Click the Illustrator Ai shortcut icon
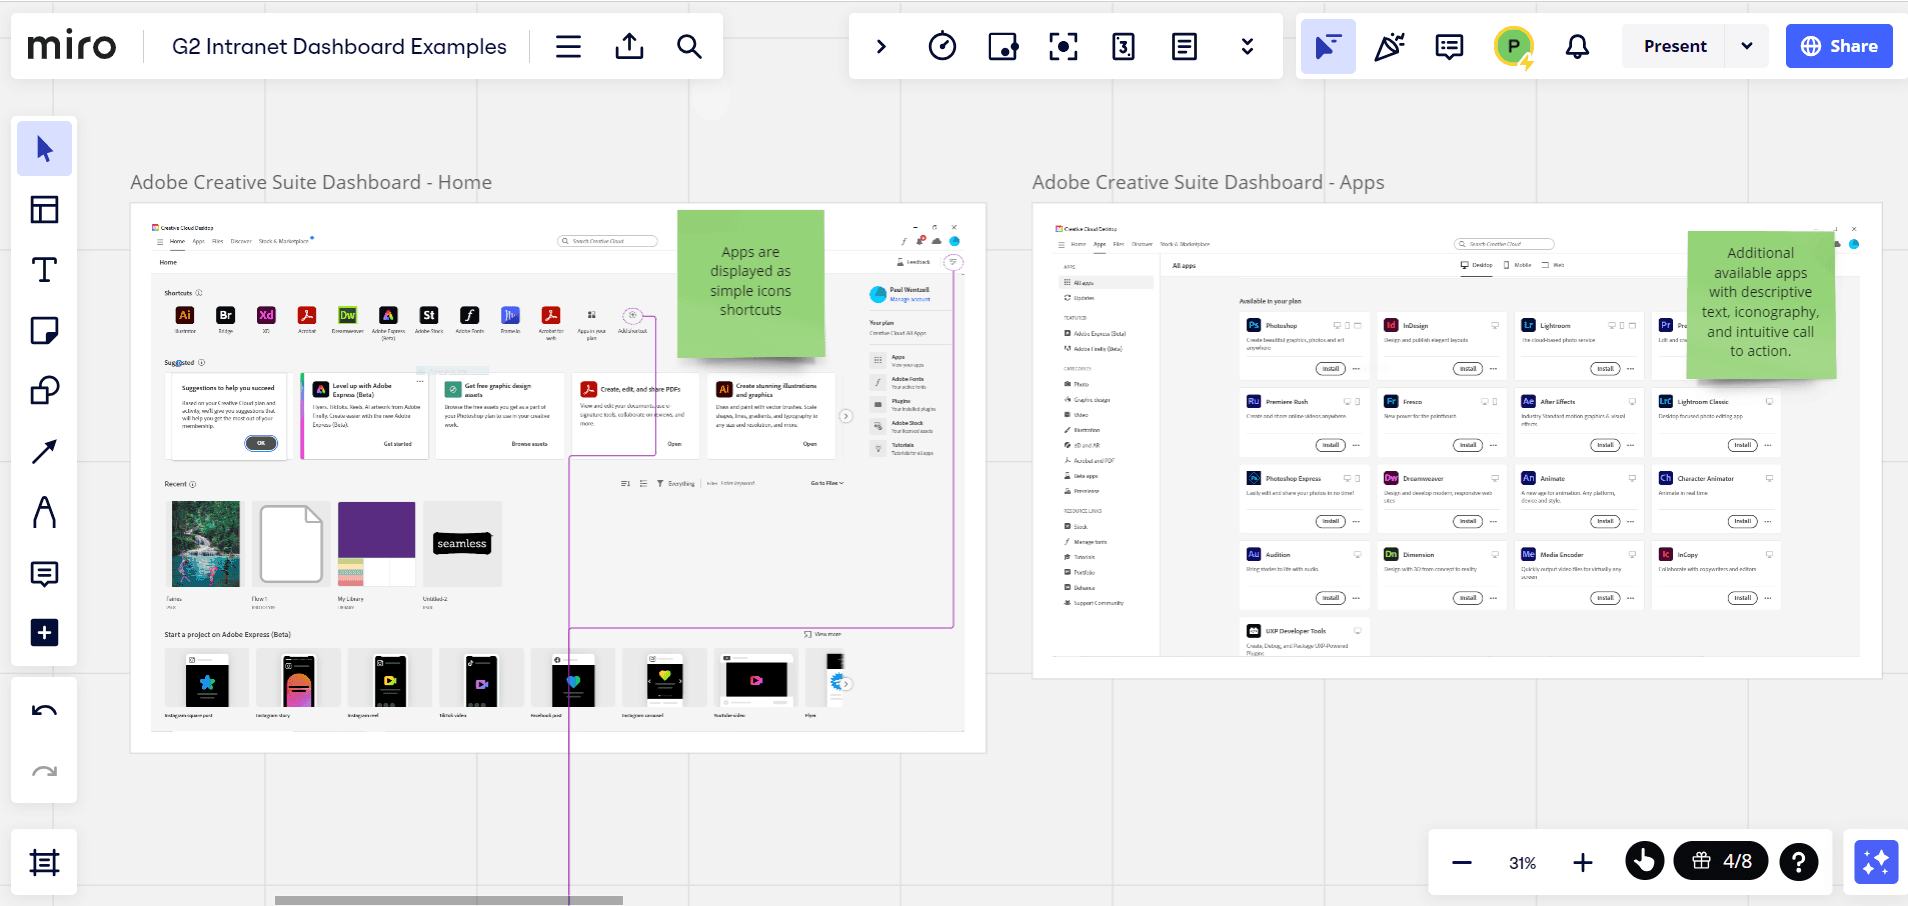This screenshot has height=906, width=1908. [185, 315]
